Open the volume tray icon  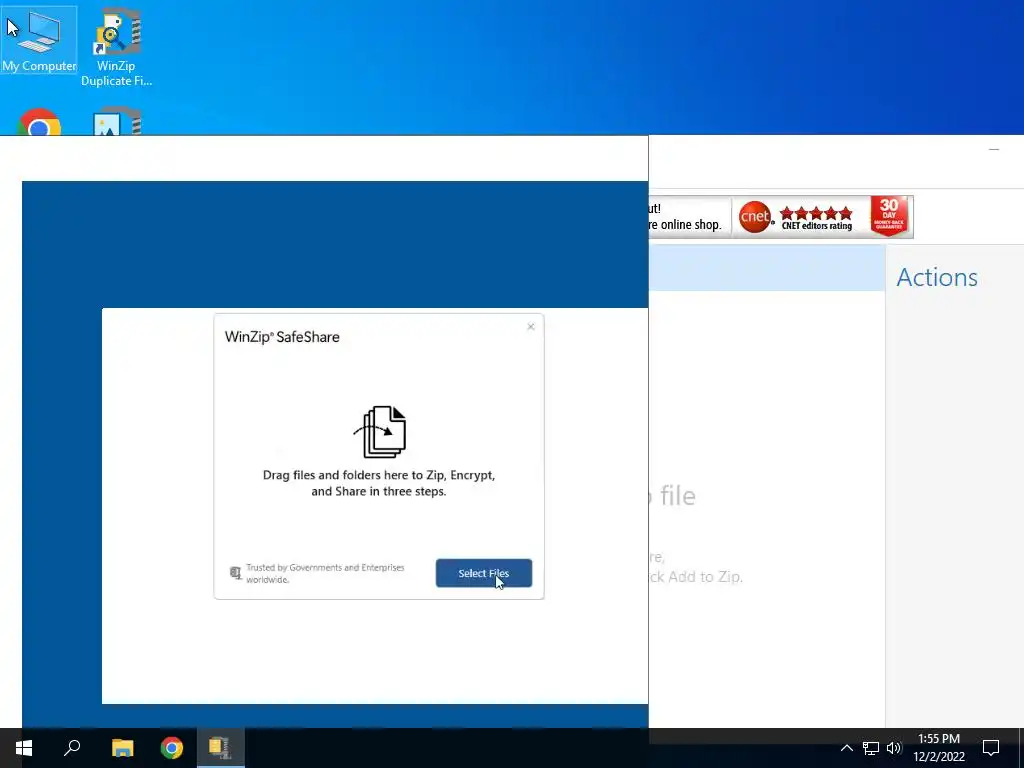[x=894, y=748]
